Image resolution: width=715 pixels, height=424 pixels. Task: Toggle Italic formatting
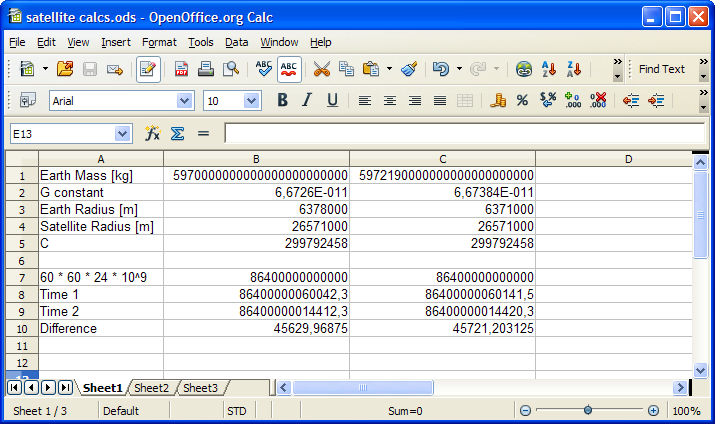[x=307, y=100]
